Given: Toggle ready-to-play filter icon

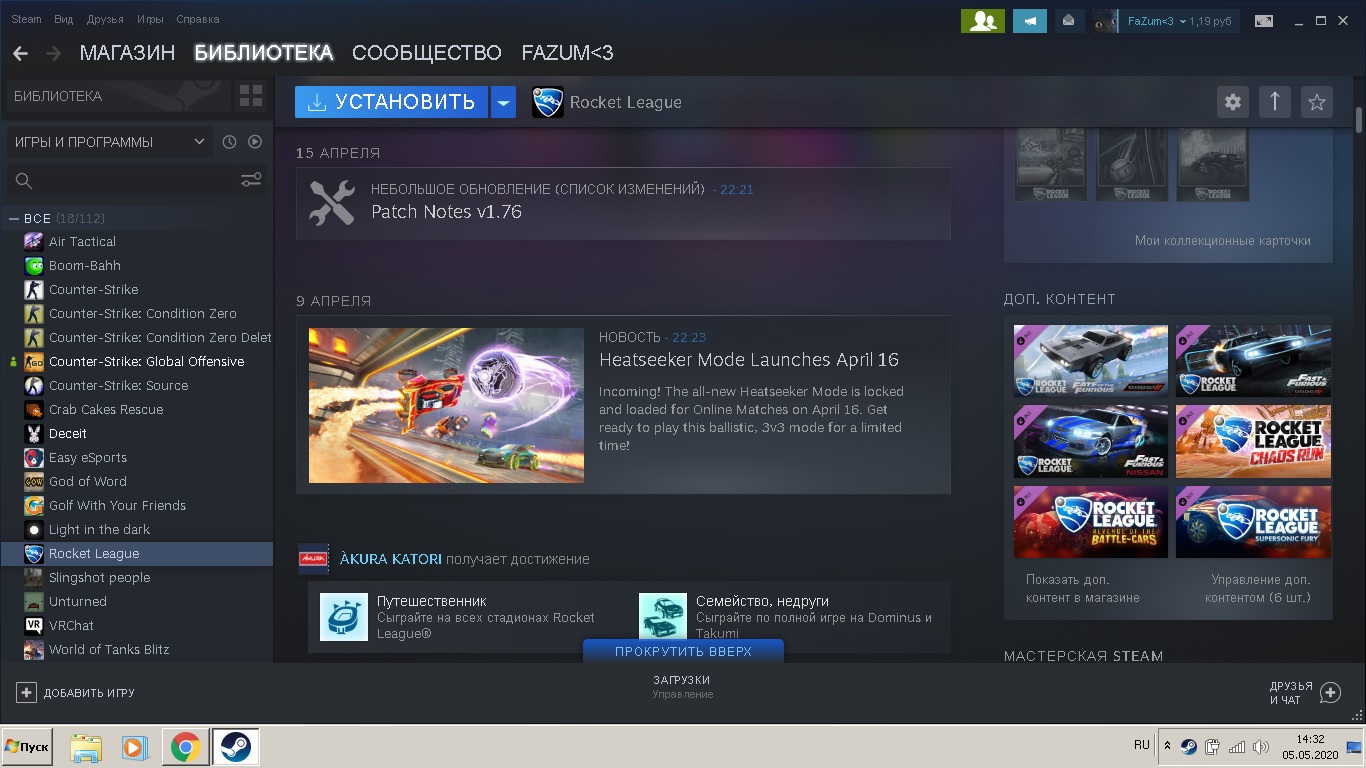Looking at the screenshot, I should click(x=255, y=142).
